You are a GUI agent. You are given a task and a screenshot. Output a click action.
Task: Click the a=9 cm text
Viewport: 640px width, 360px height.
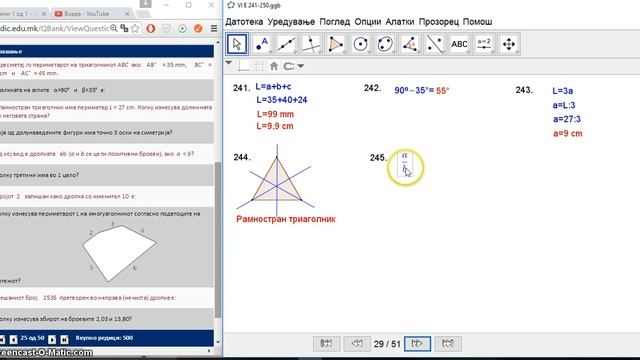coord(567,133)
